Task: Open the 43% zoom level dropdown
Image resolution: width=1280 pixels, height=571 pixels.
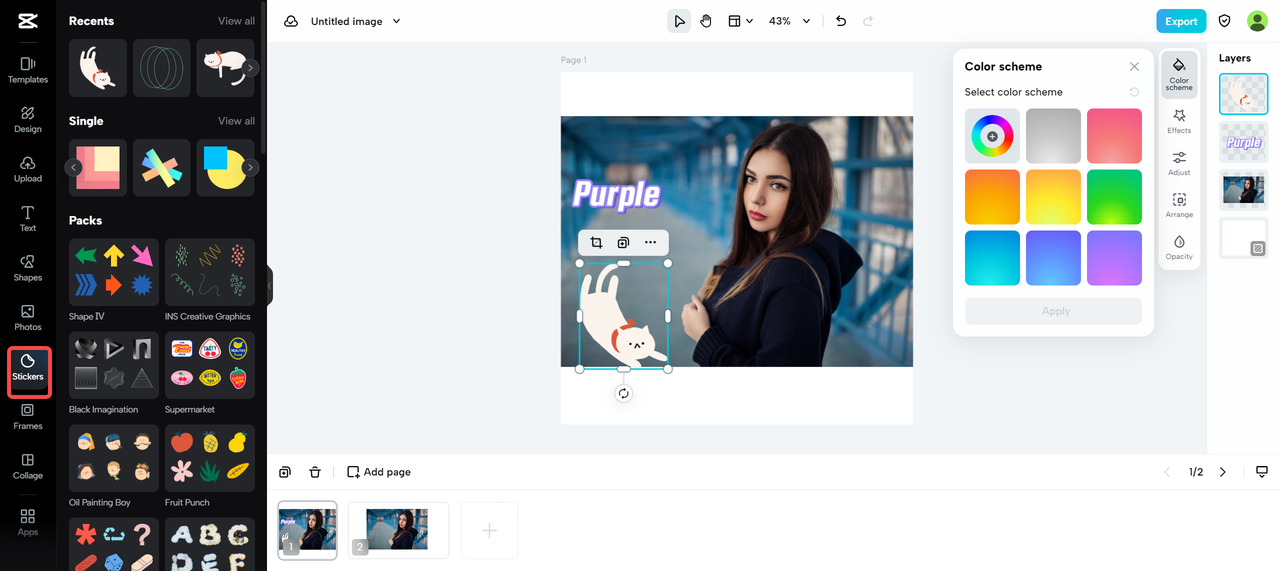Action: [789, 21]
